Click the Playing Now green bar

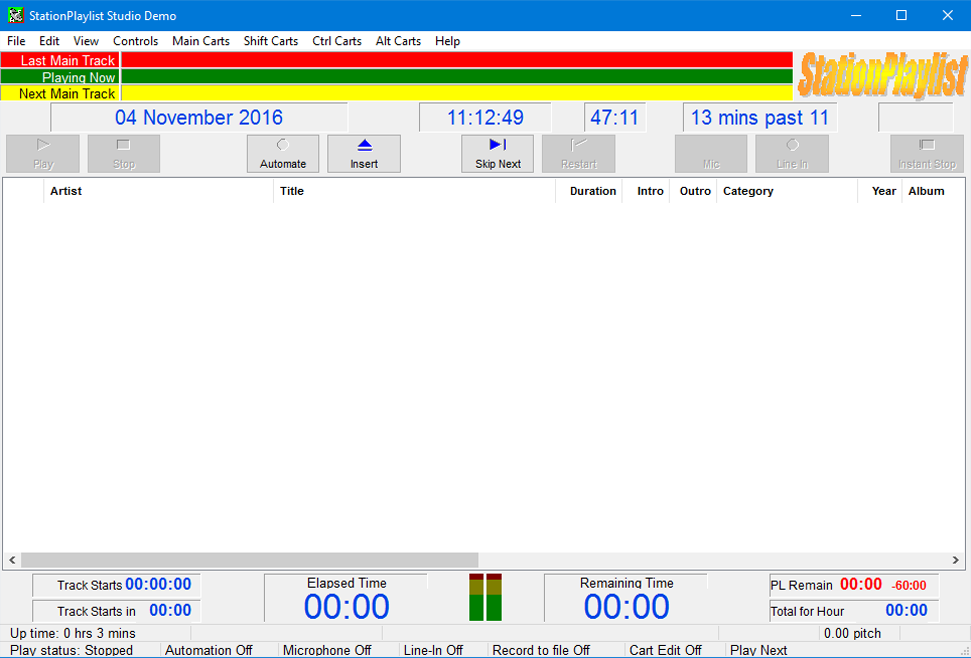(x=457, y=77)
